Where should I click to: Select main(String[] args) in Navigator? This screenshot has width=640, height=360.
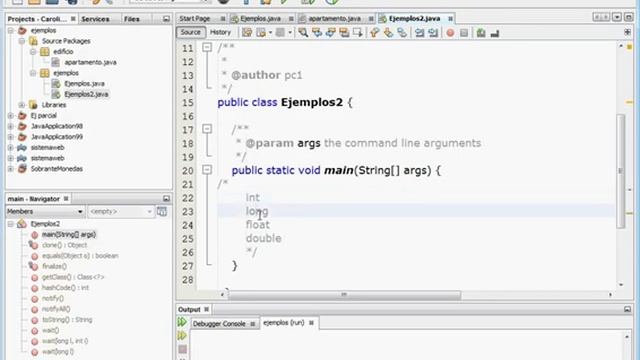69,235
